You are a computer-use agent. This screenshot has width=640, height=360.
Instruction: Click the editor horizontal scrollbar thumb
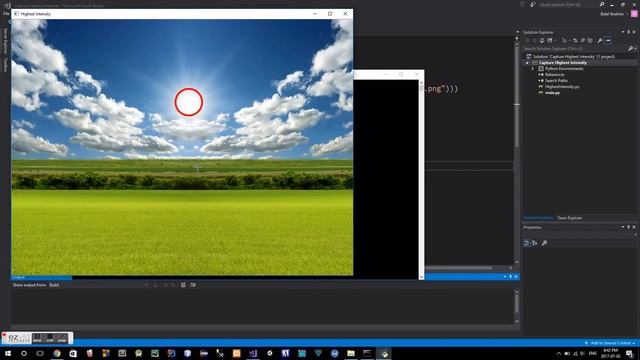tap(458, 268)
